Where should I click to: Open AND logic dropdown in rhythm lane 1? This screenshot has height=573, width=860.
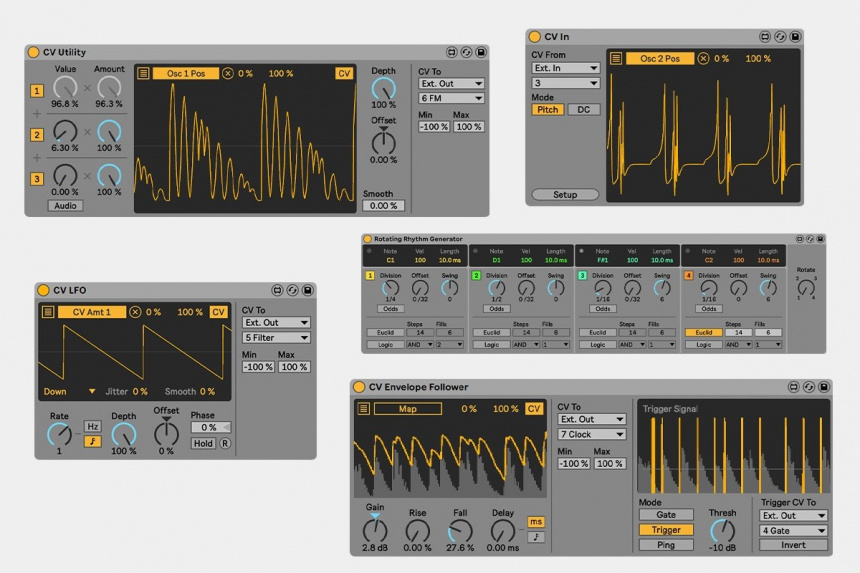click(x=420, y=344)
